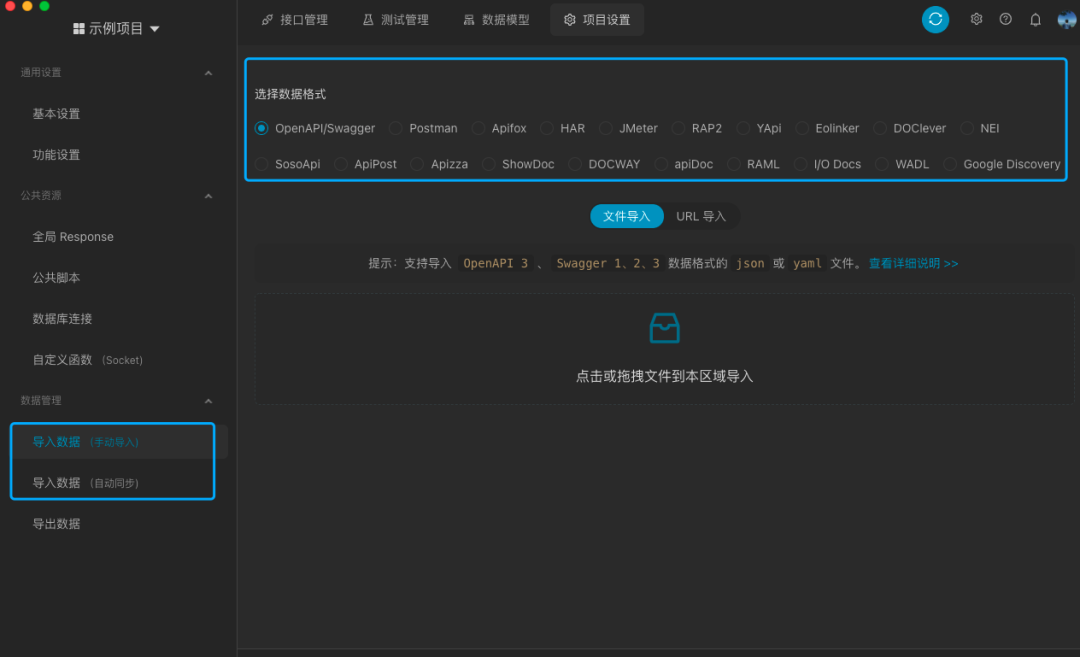Select the DOClever format radio

point(880,128)
